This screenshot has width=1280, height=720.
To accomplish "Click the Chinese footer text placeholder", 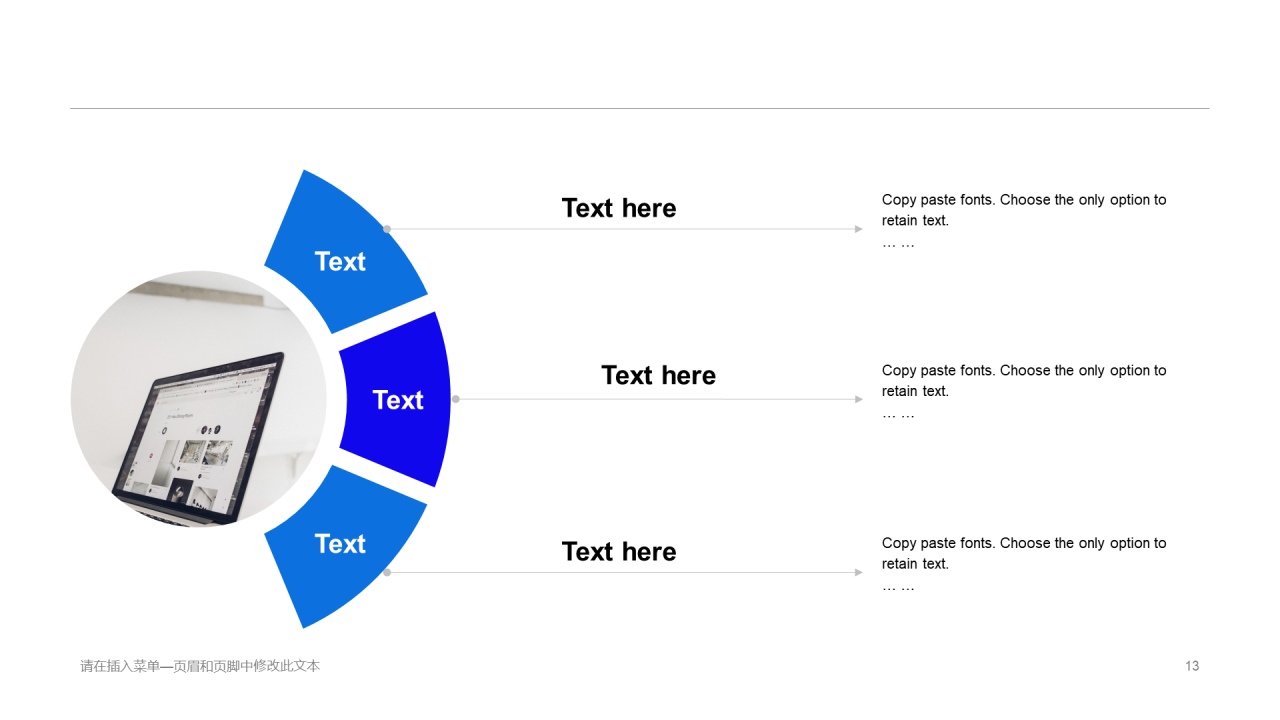I will click(x=200, y=666).
